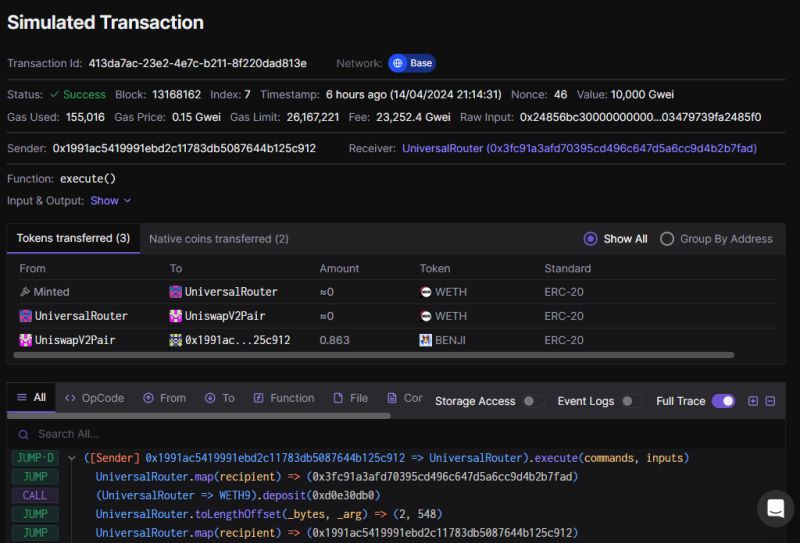Click UniversalRouter avatar icon in Minted row
The width and height of the screenshot is (800, 543).
pyautogui.click(x=176, y=292)
